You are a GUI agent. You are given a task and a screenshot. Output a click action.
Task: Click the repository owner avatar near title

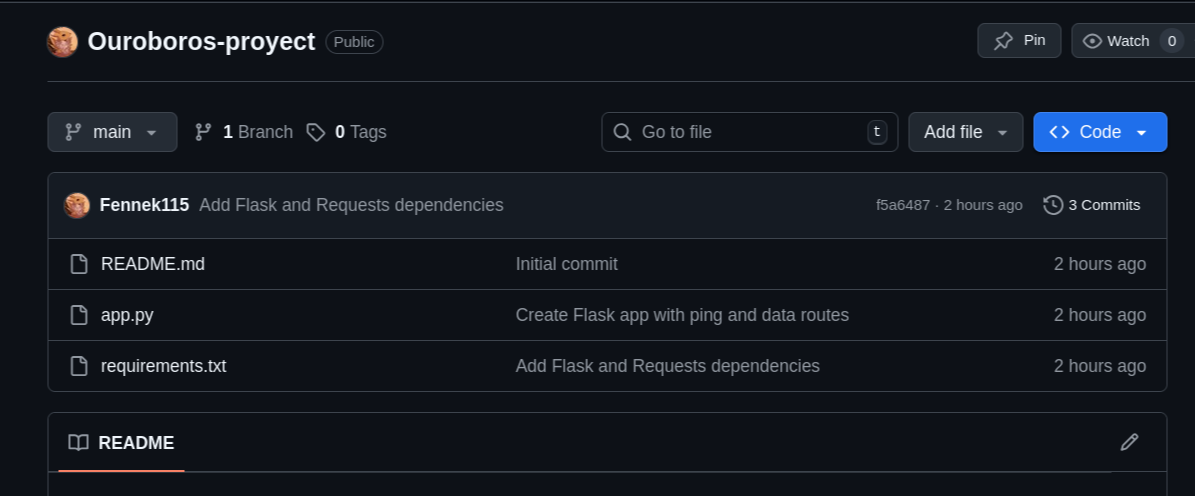[x=63, y=42]
